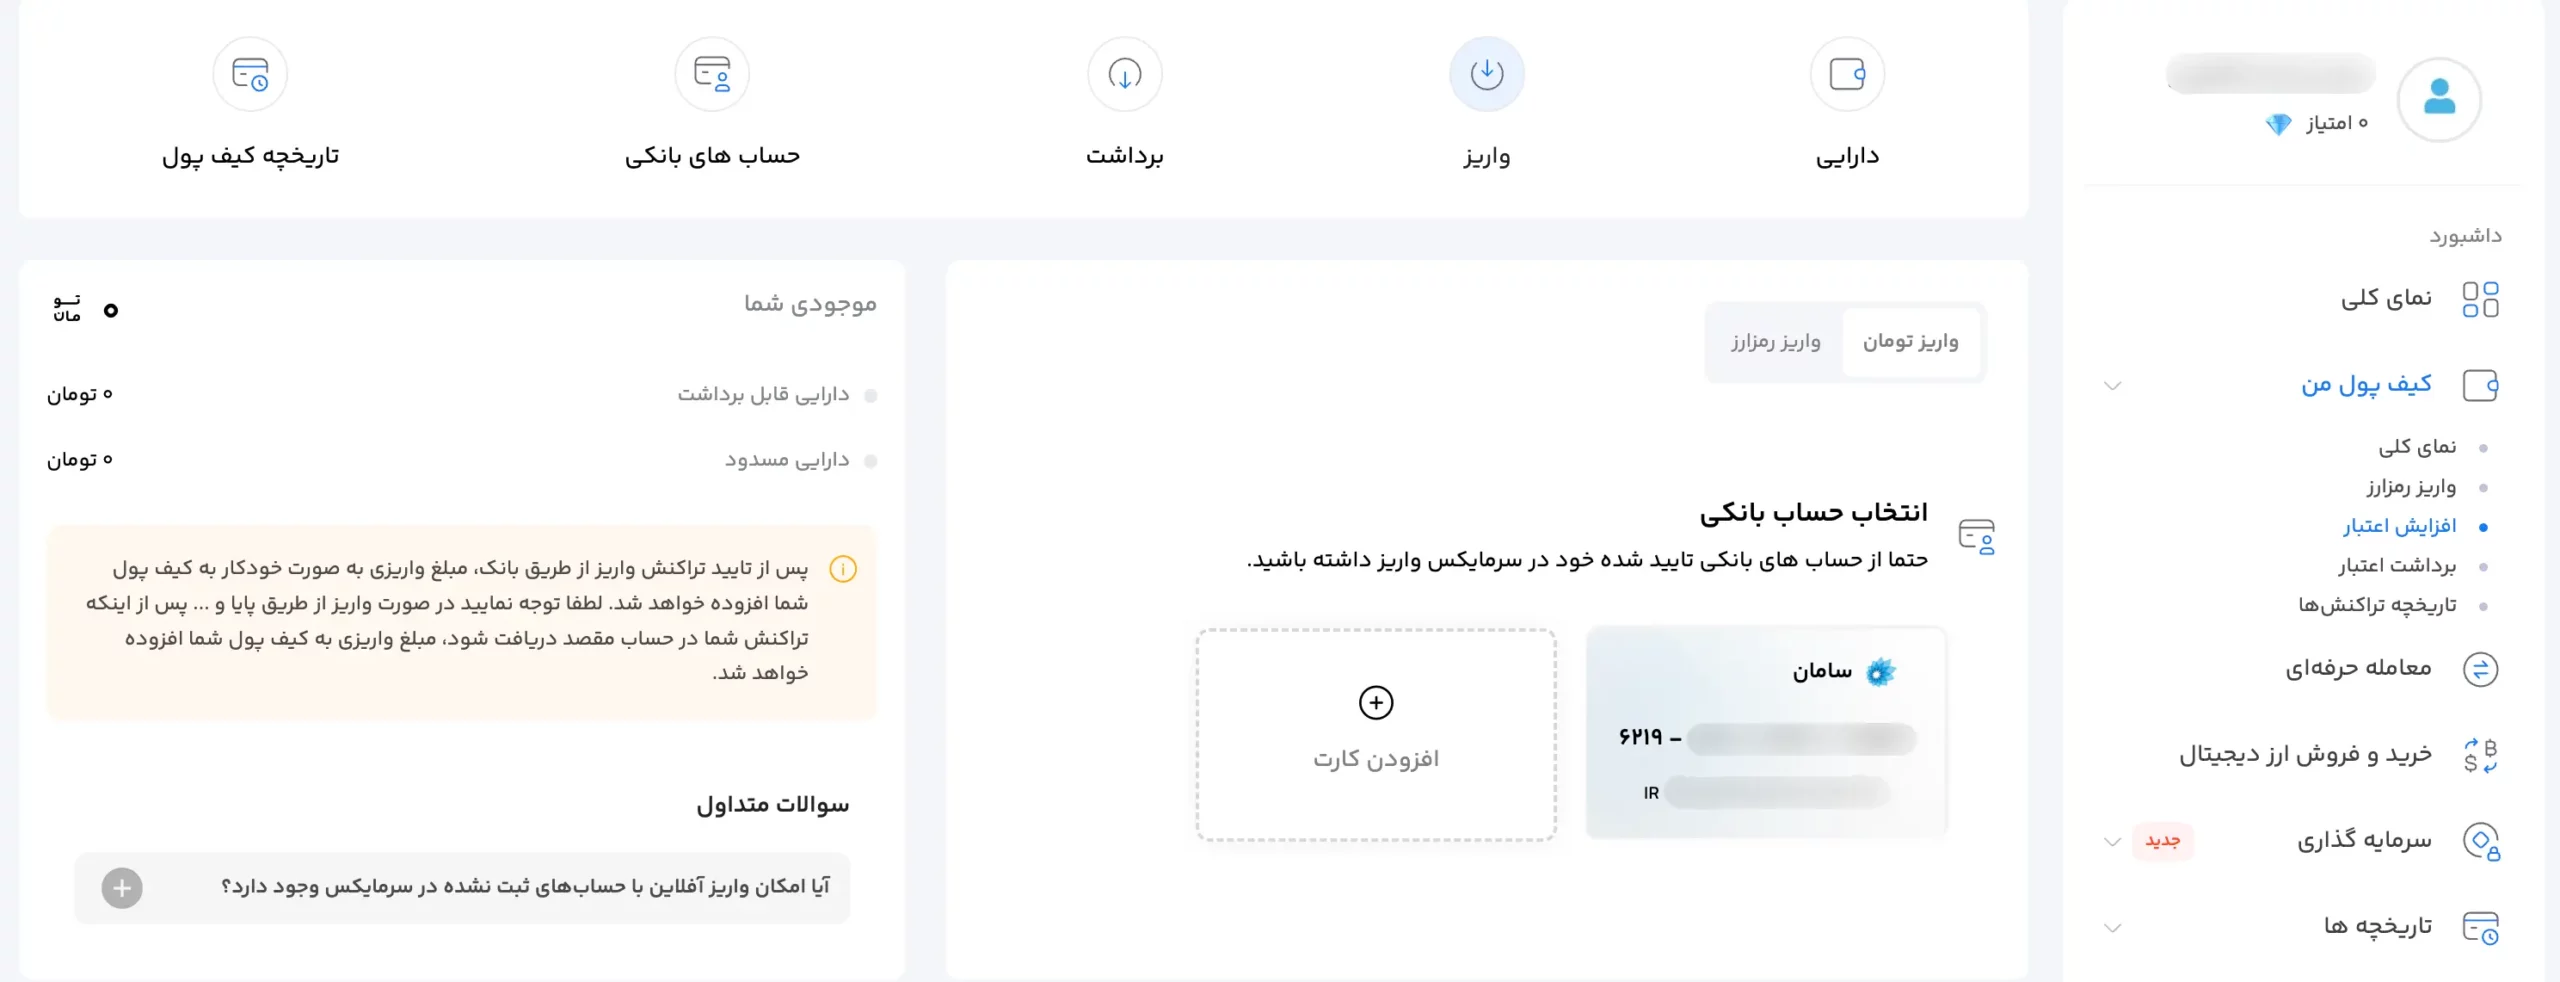Click the info icon in the deposit notice

tap(845, 569)
